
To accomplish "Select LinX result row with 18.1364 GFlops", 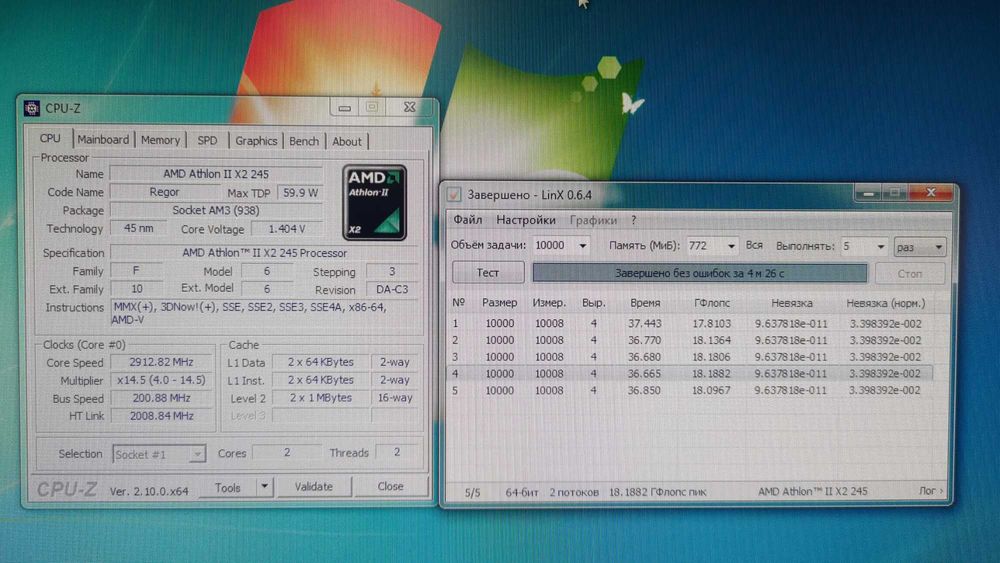I will (691, 340).
